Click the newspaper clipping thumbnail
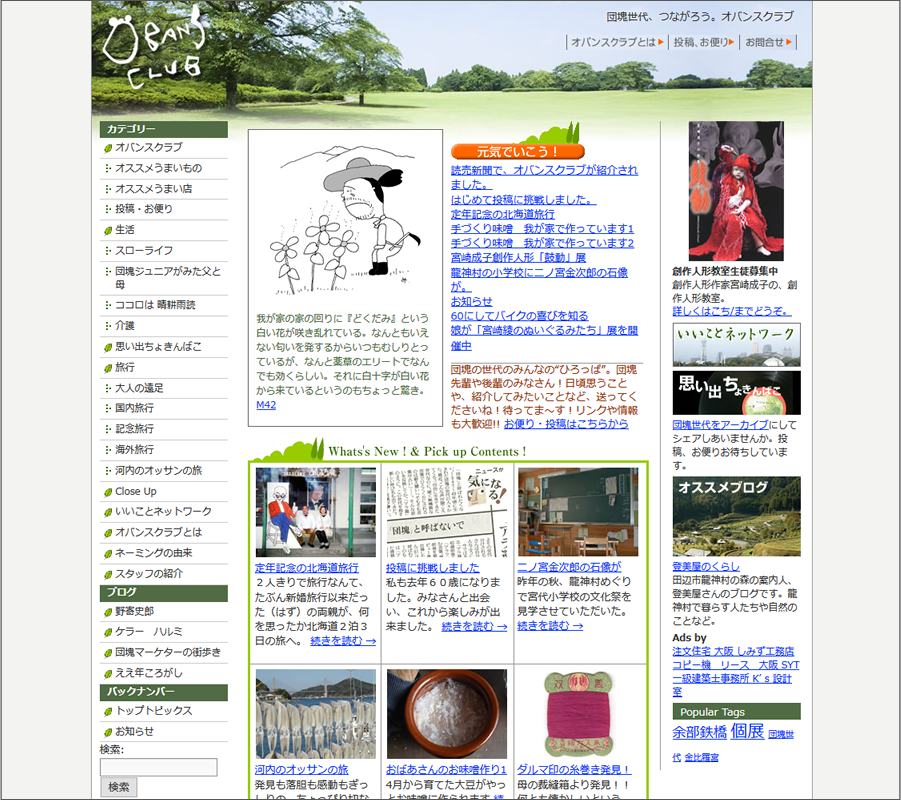This screenshot has height=800, width=901. click(x=447, y=512)
